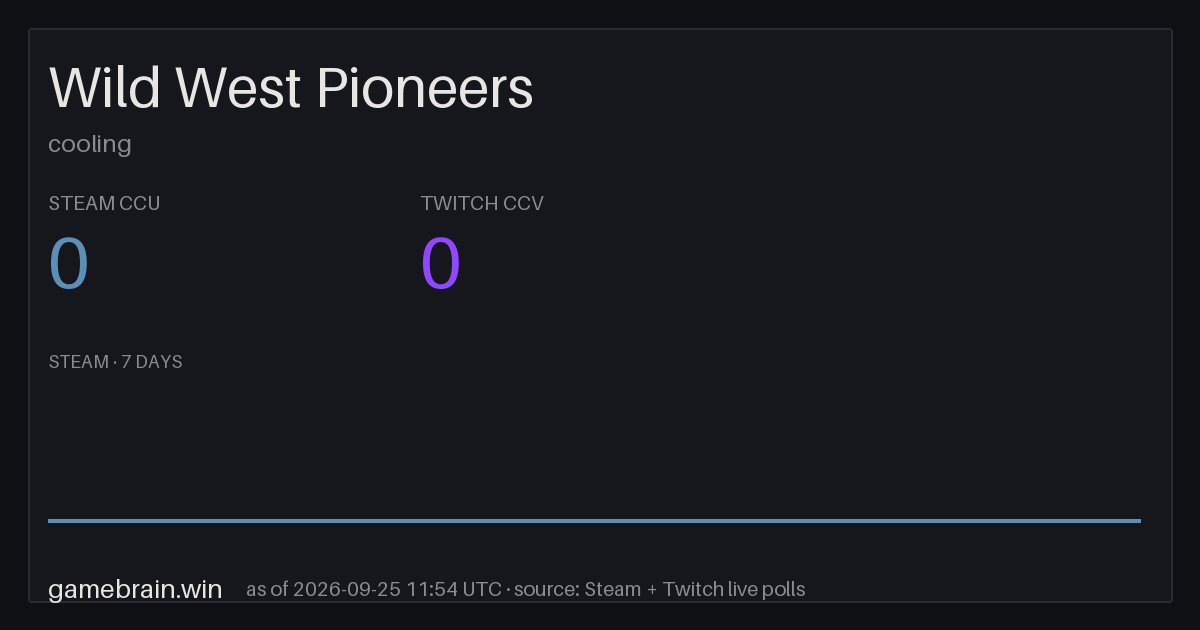
Task: Click the TWITCH CCV label
Action: coord(482,203)
